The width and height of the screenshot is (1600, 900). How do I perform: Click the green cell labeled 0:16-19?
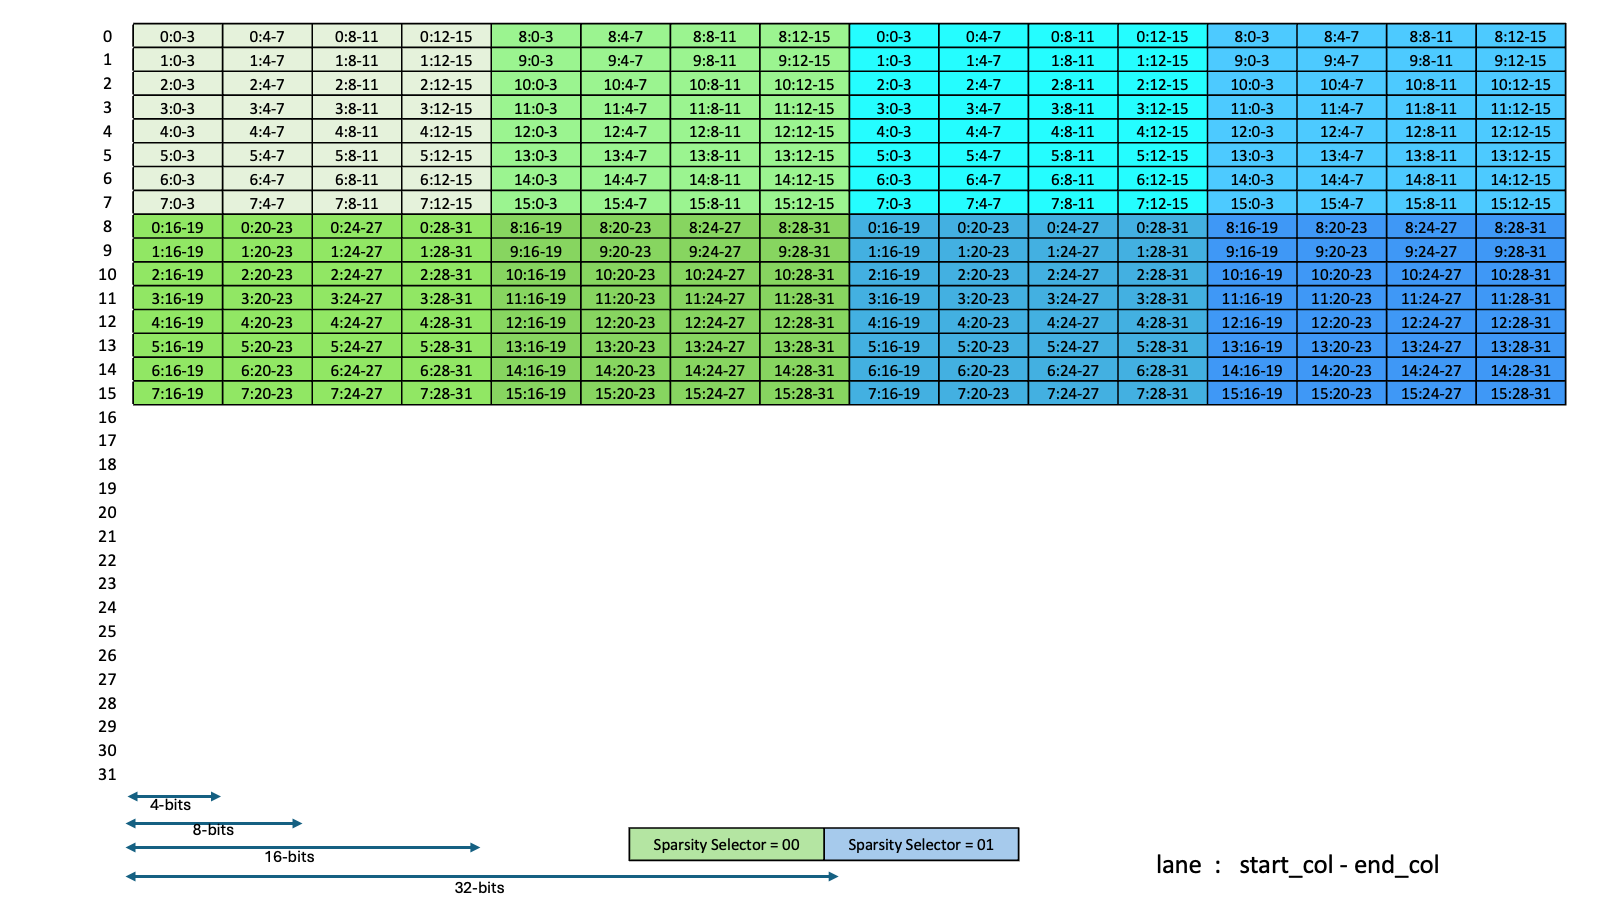point(176,227)
